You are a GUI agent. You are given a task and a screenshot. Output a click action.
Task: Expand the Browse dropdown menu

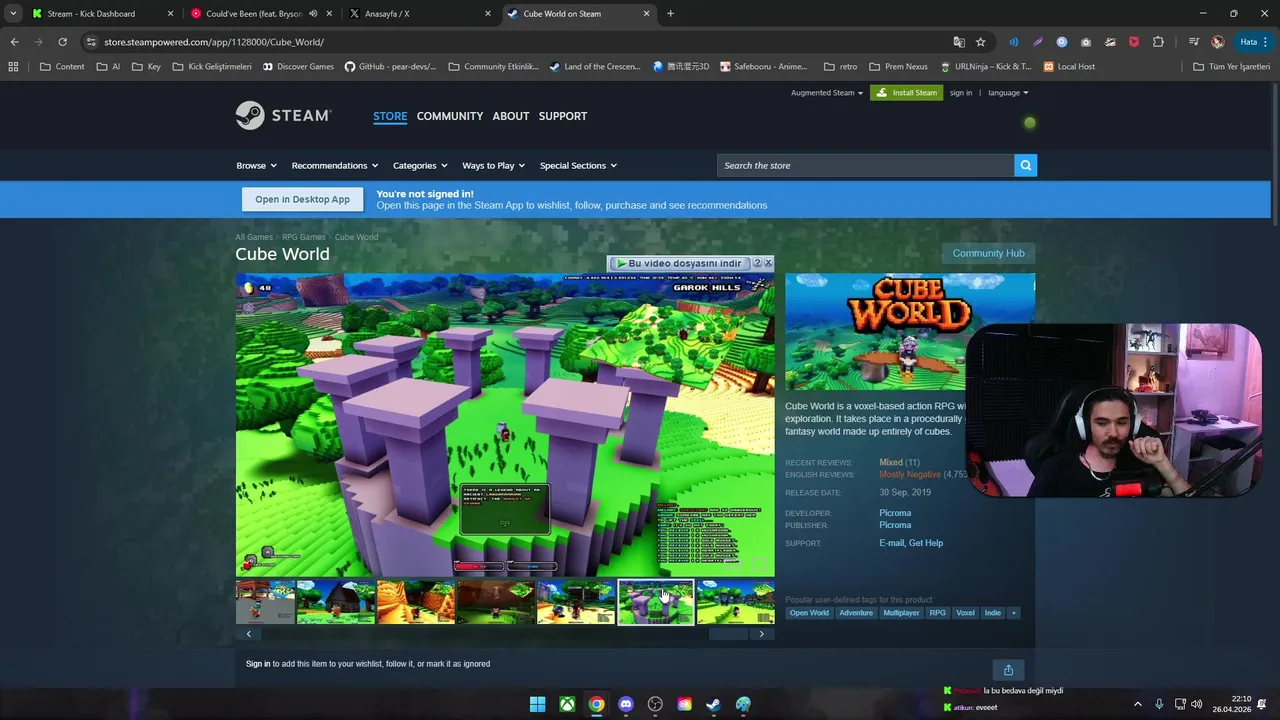click(256, 165)
